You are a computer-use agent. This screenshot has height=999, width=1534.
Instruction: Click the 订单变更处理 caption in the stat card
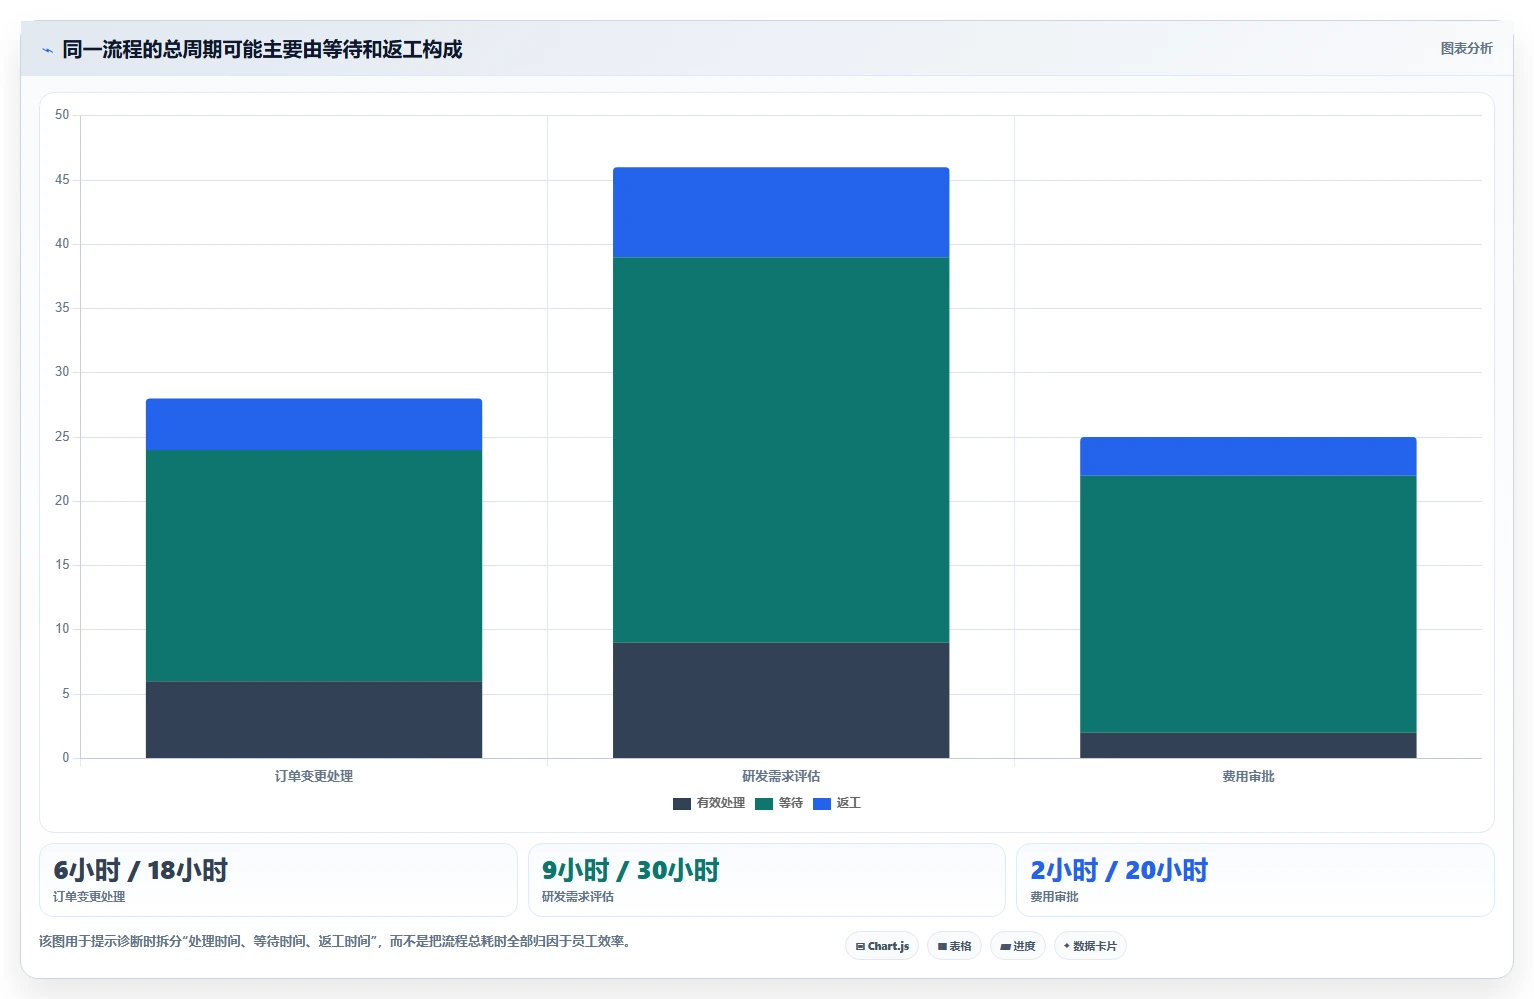(89, 897)
